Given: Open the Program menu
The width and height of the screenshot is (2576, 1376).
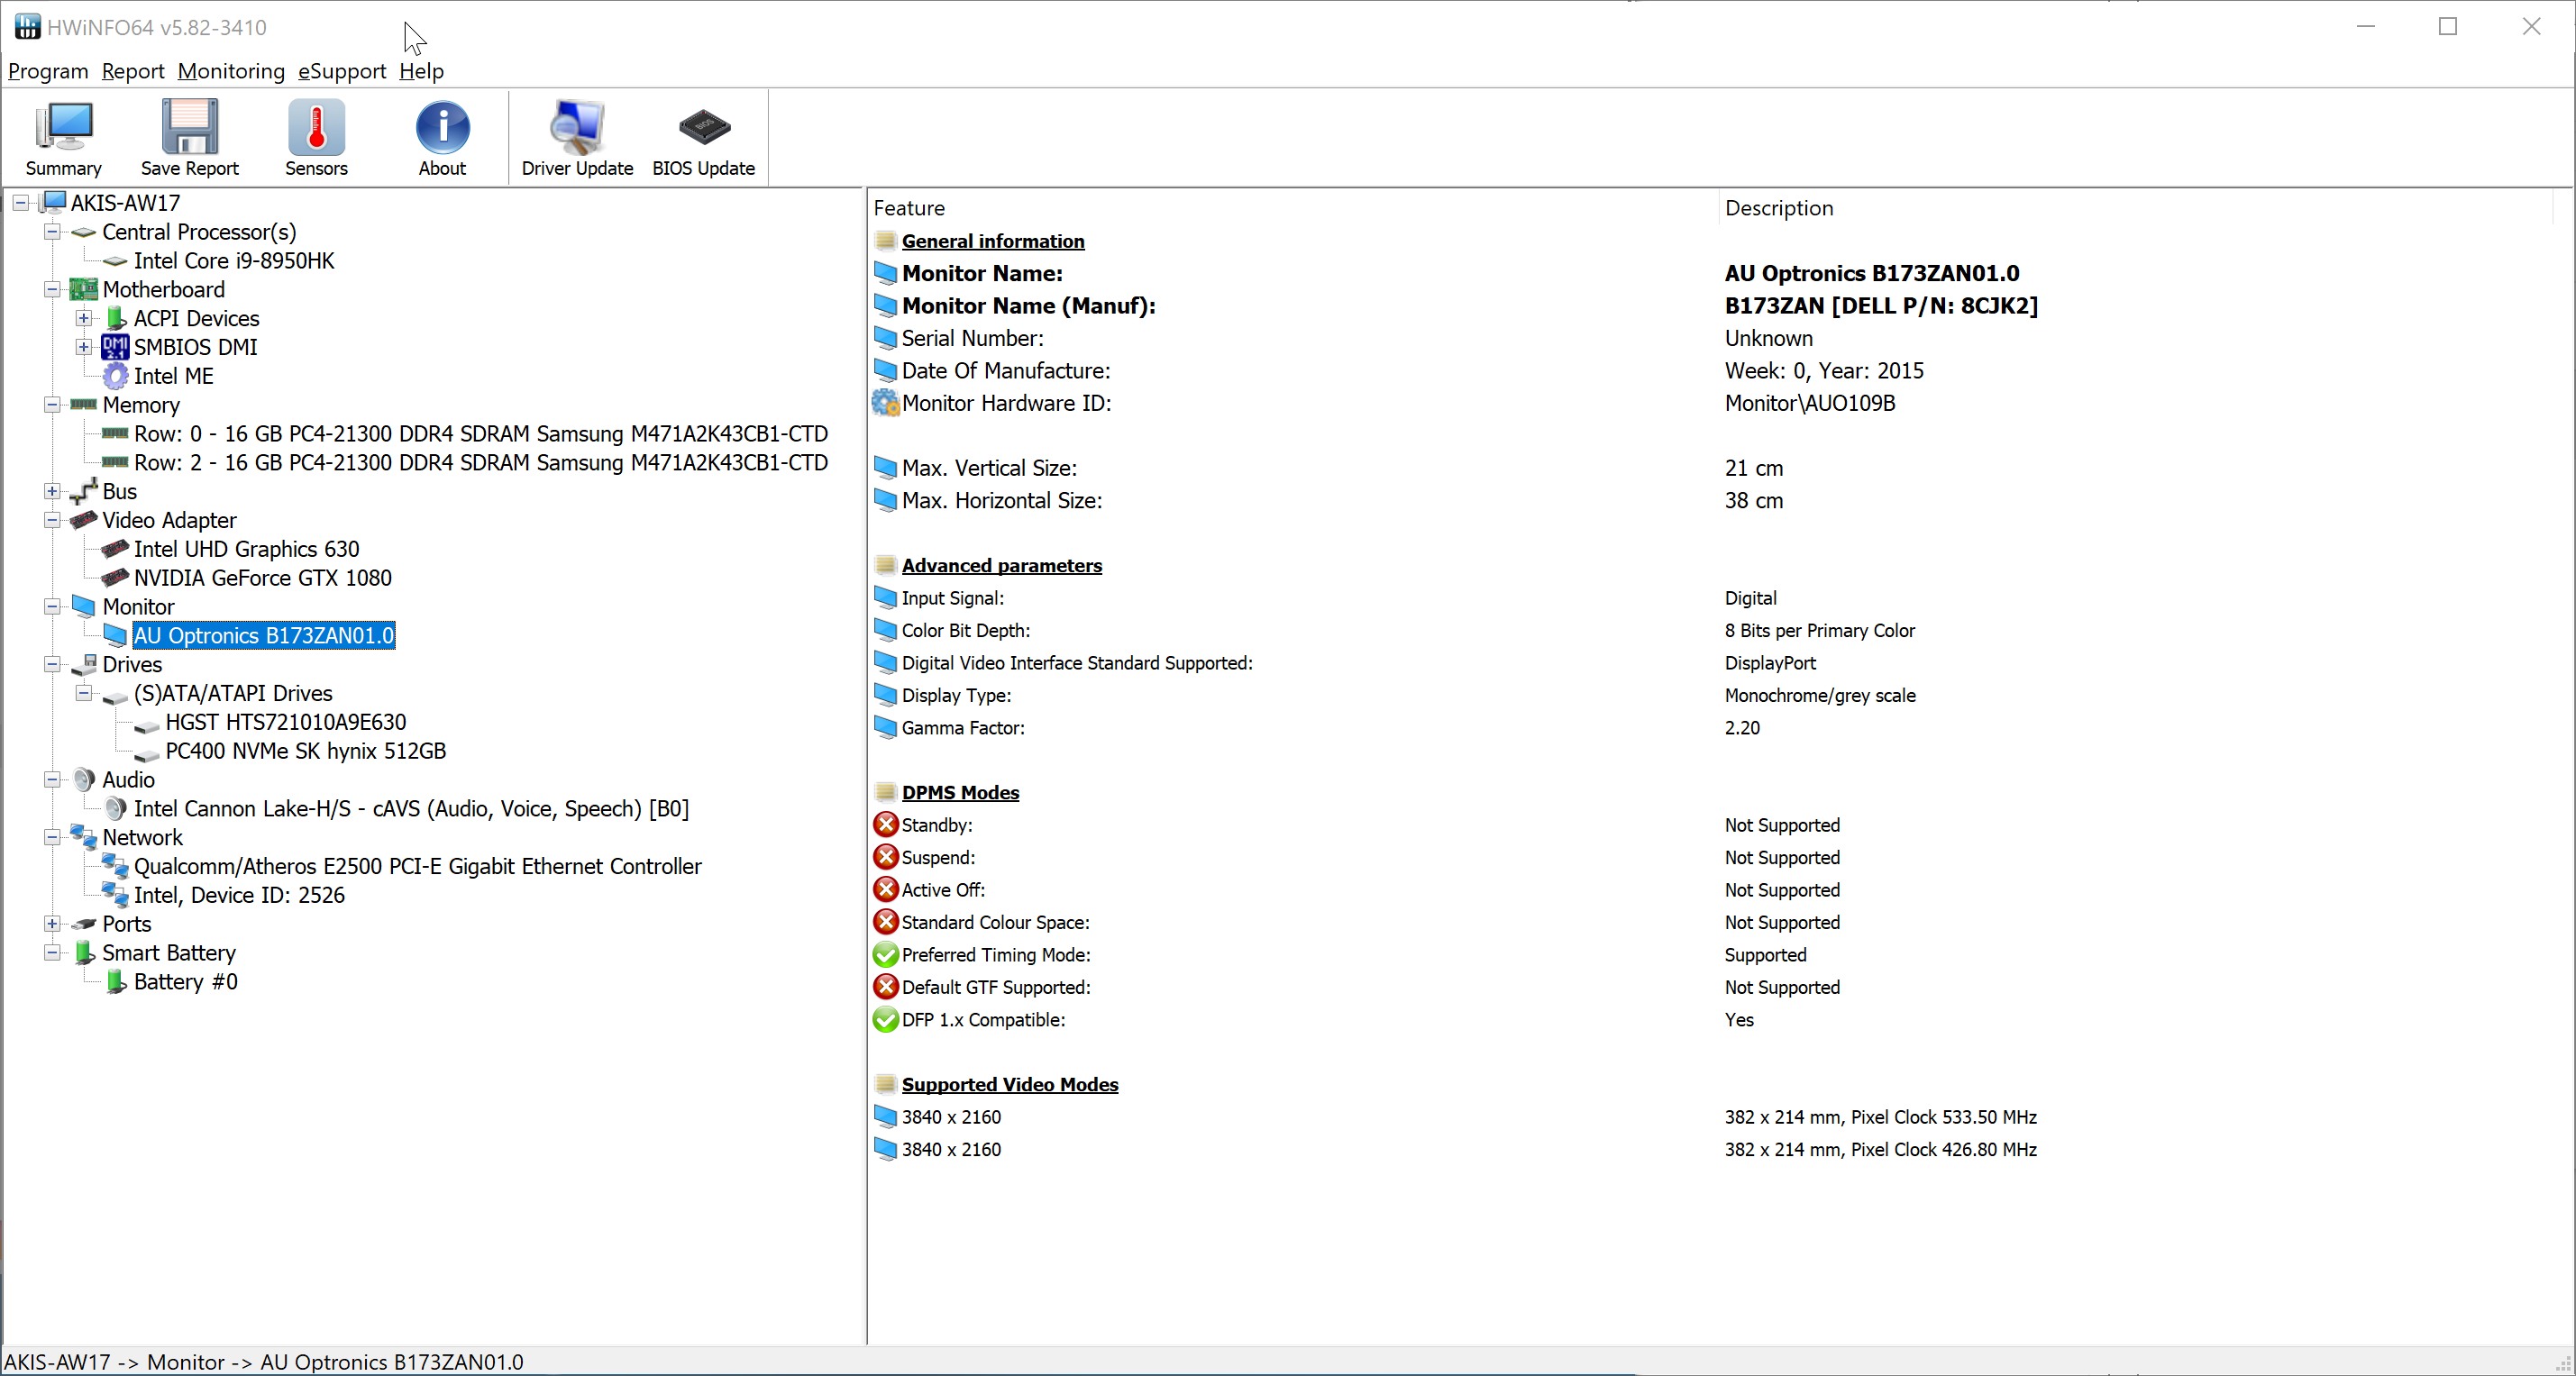Looking at the screenshot, I should click(x=48, y=71).
